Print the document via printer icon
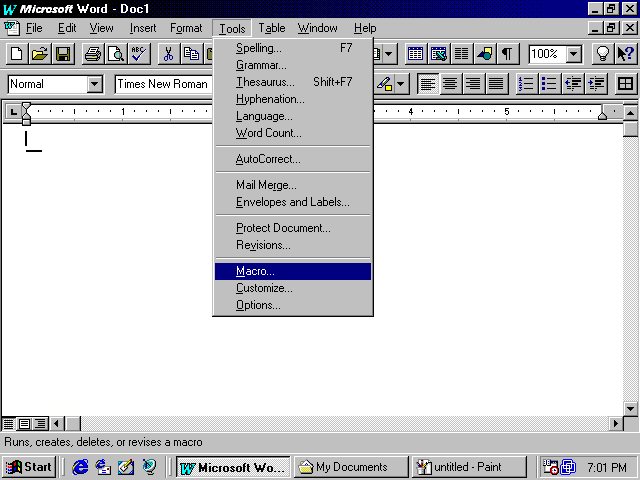The width and height of the screenshot is (640, 480). point(93,54)
